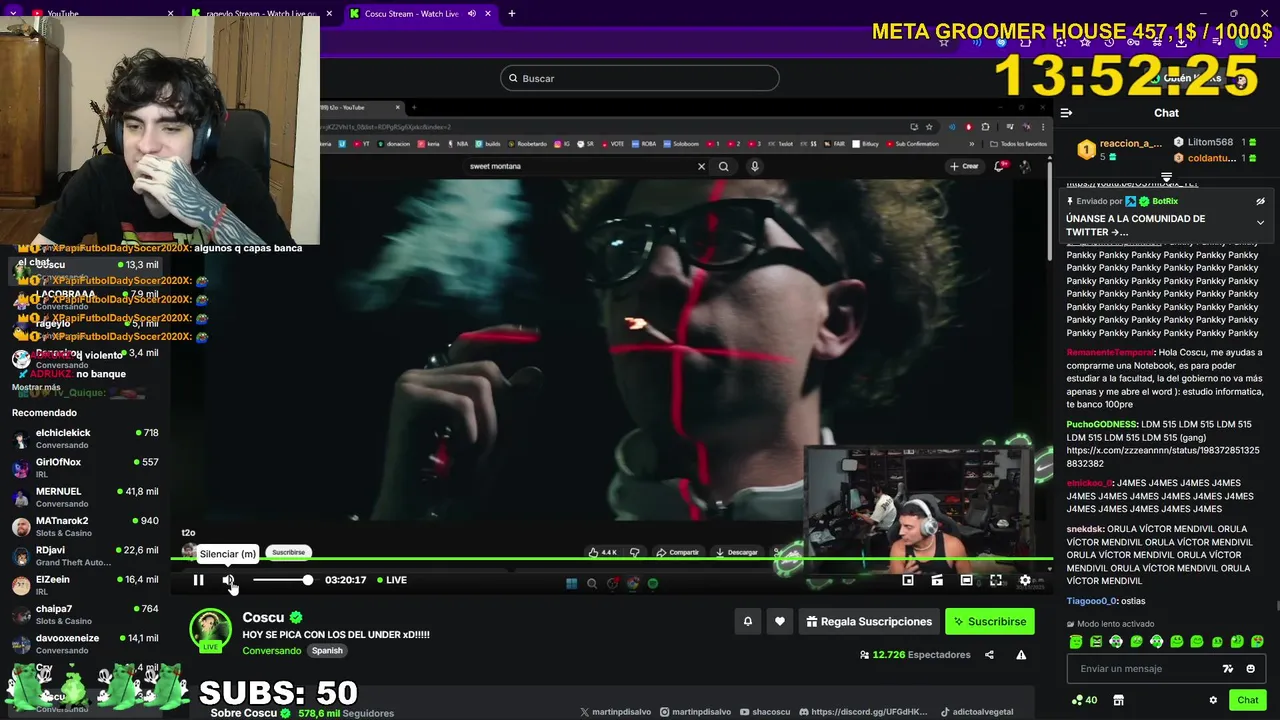Open chat user PuchoGODNESS
The width and height of the screenshot is (1280, 720).
point(1102,425)
